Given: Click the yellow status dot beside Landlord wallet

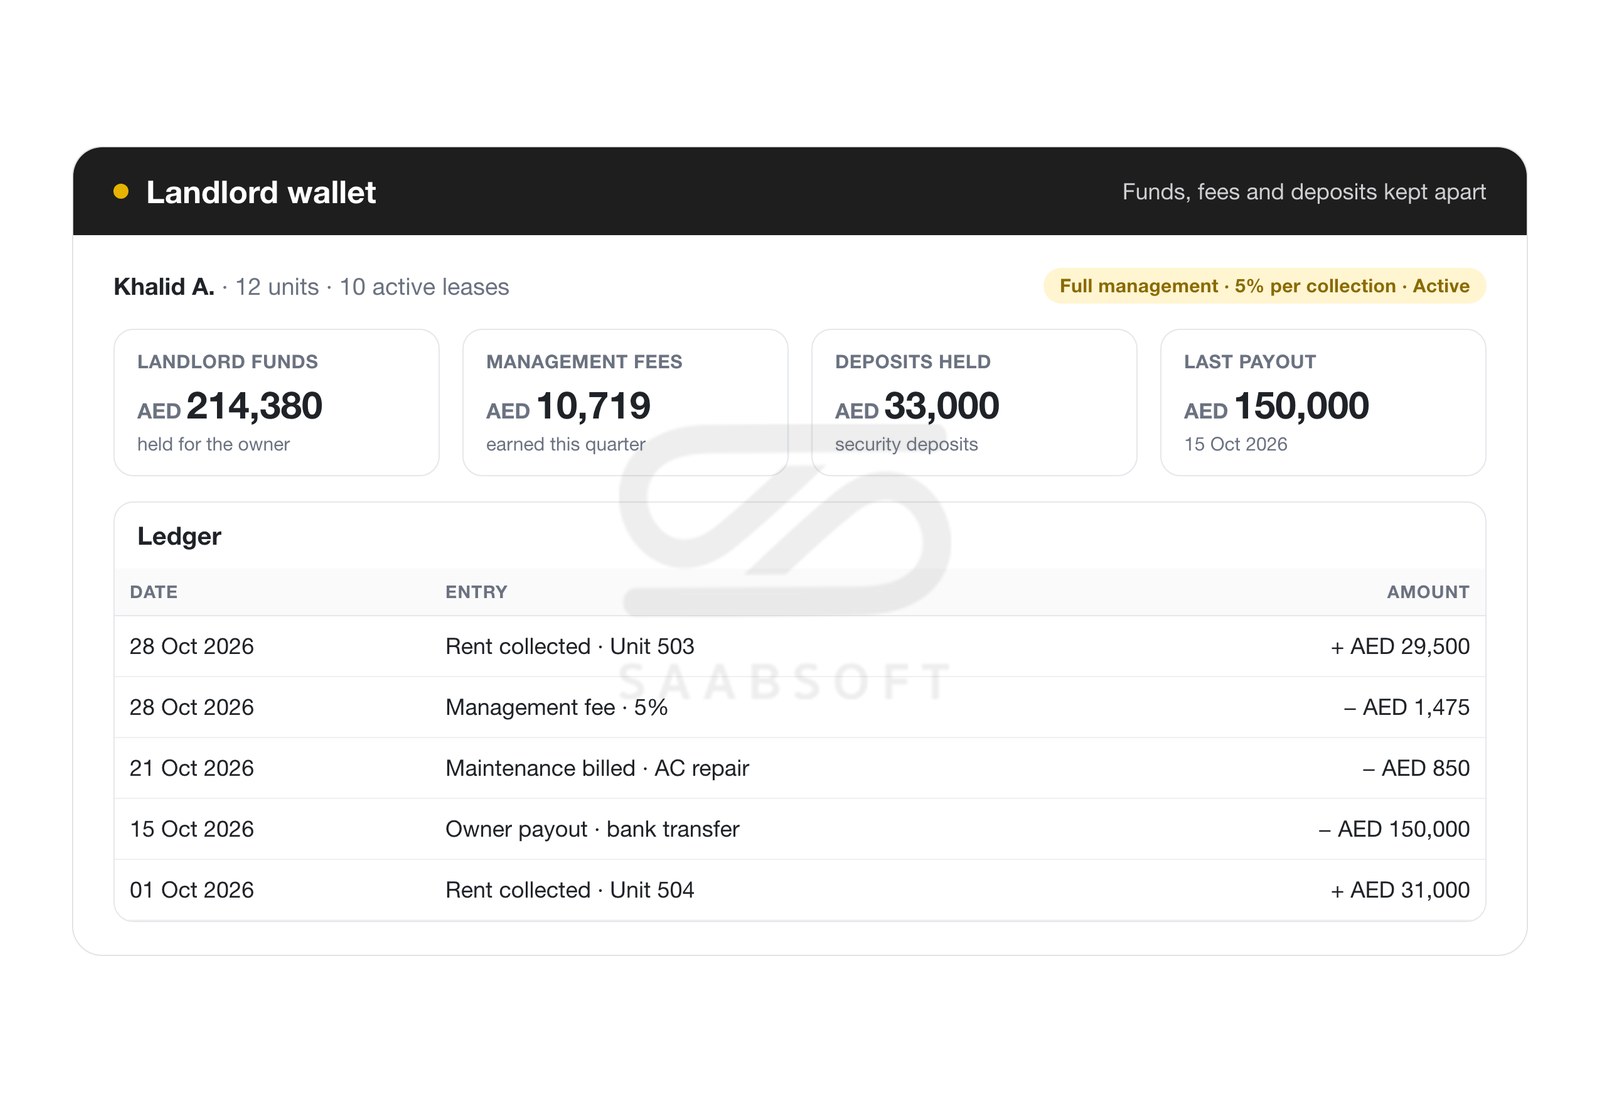Looking at the screenshot, I should tap(121, 191).
